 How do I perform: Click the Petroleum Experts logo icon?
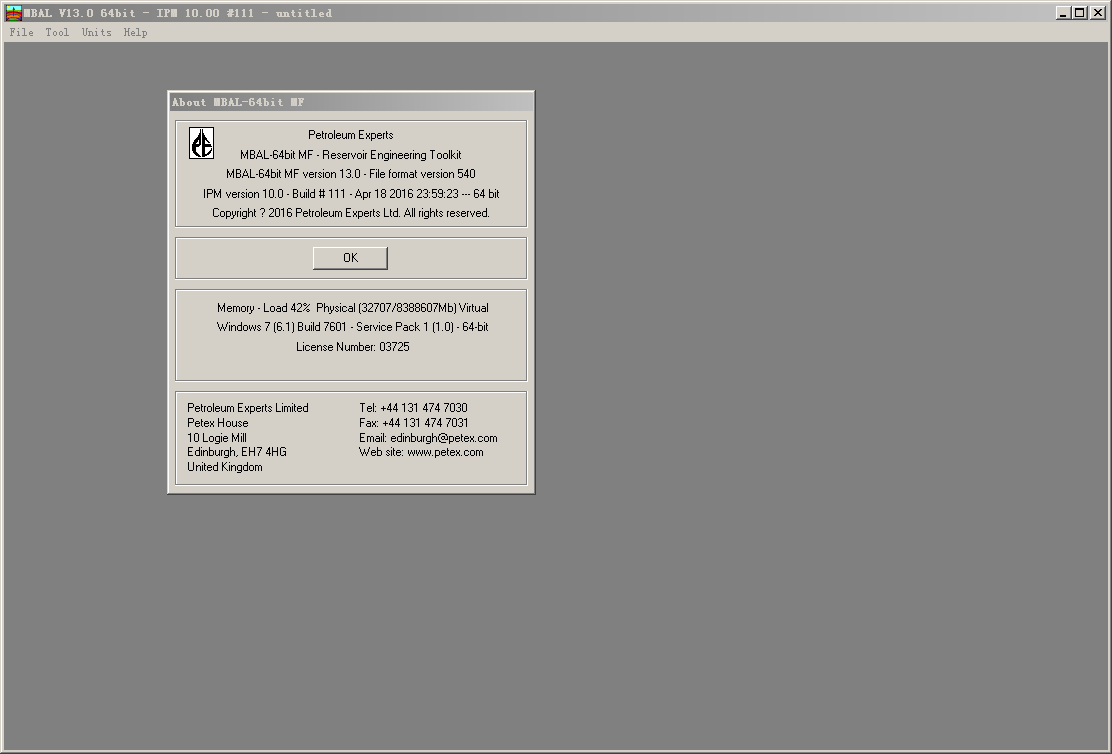201,143
